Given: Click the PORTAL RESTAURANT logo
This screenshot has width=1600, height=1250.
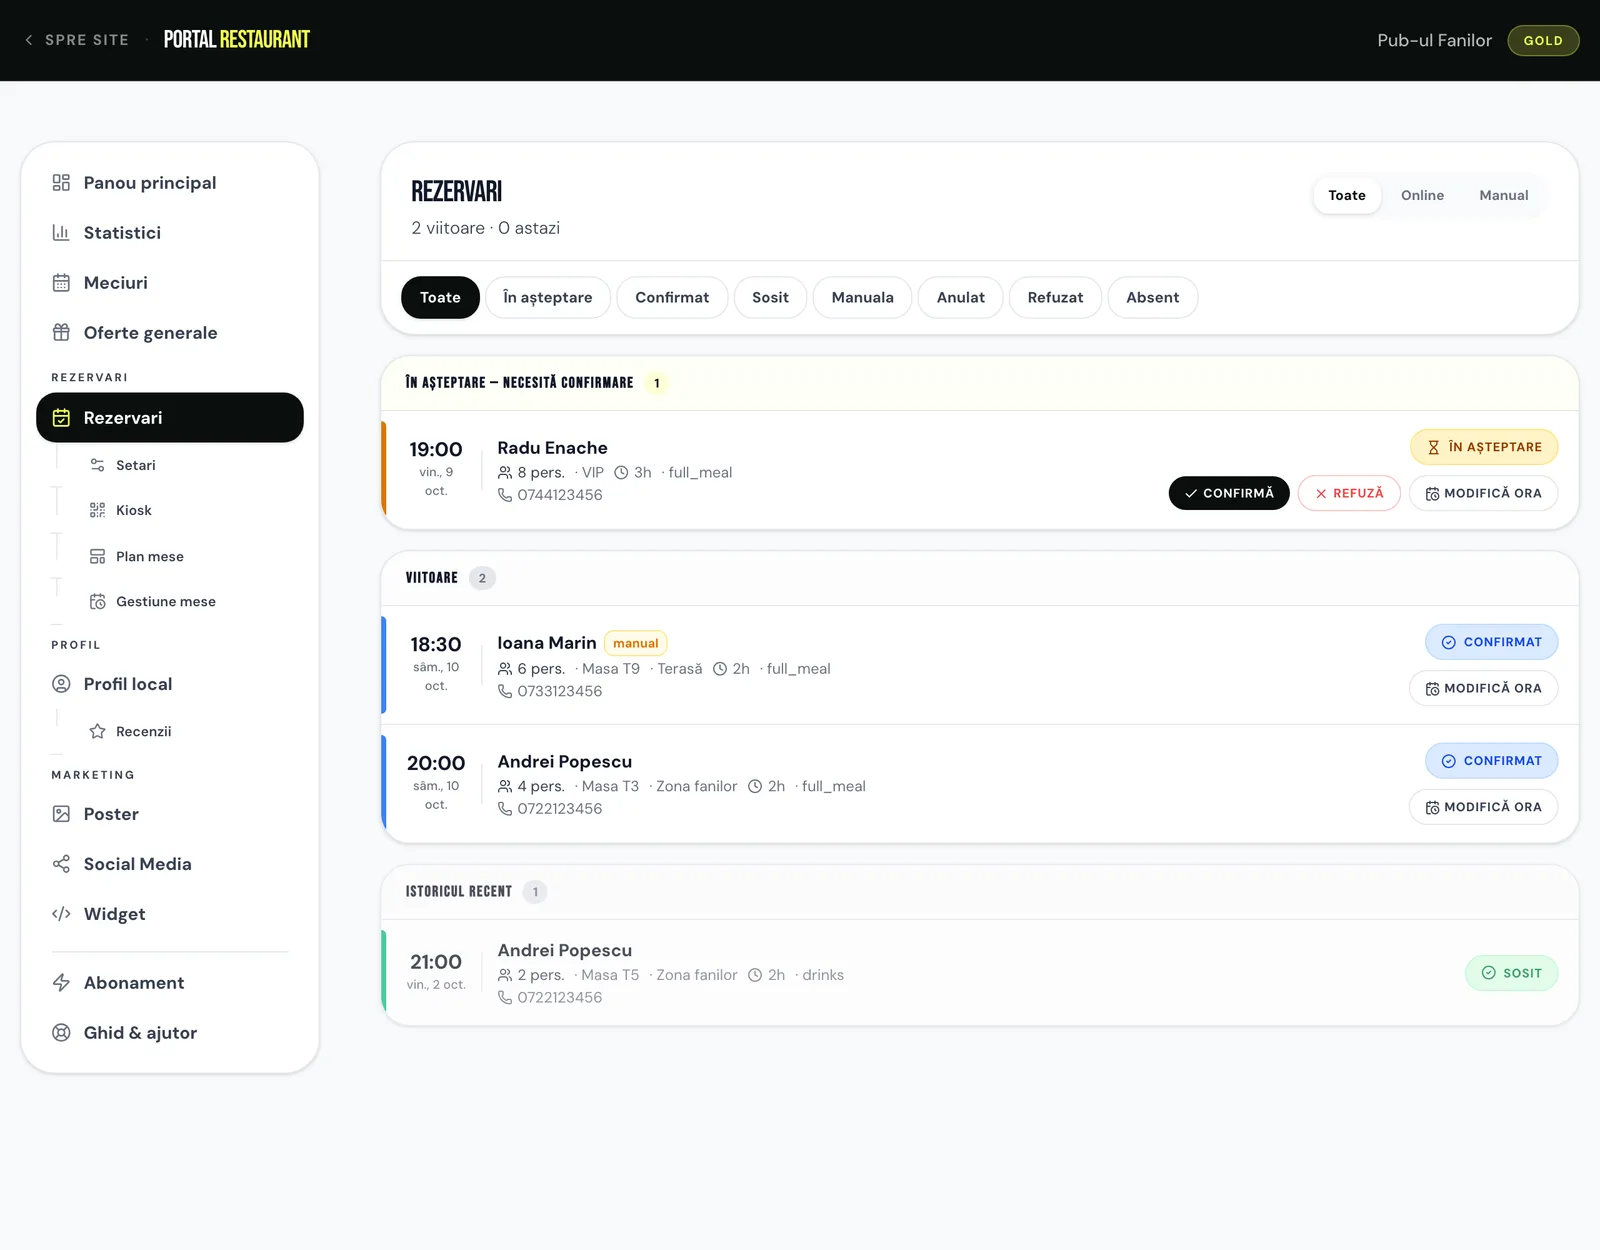Looking at the screenshot, I should point(237,40).
